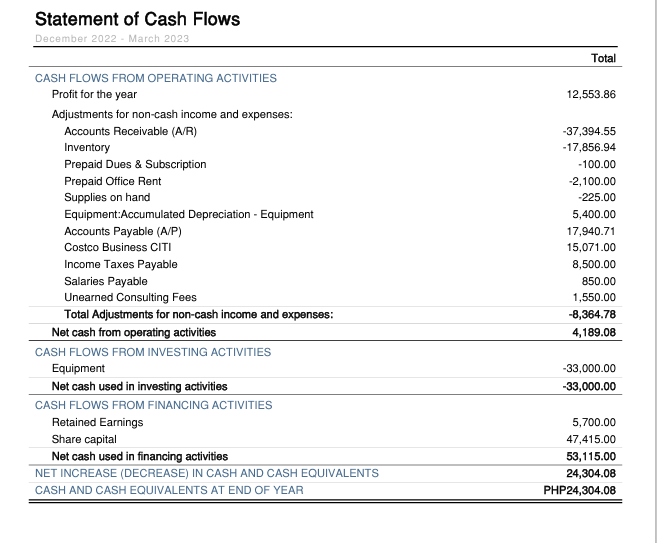Click 'CASH AND CASH EQUIVALENTS AT END OF YEAR'
Screen dimensions: 657x543
(169, 490)
